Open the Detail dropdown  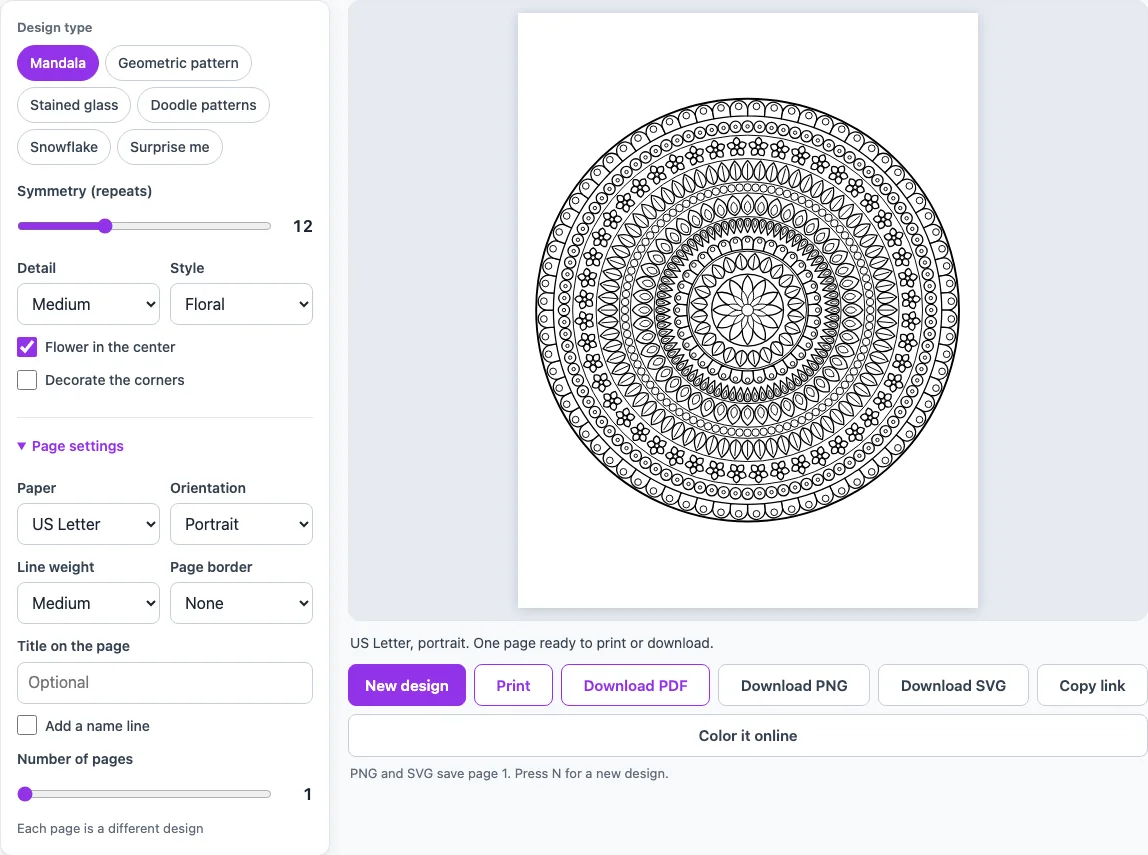point(89,304)
